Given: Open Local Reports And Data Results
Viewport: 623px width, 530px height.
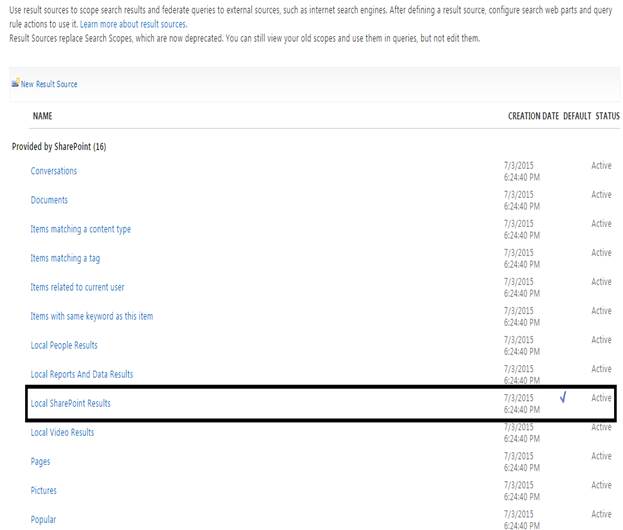Looking at the screenshot, I should click(x=82, y=374).
